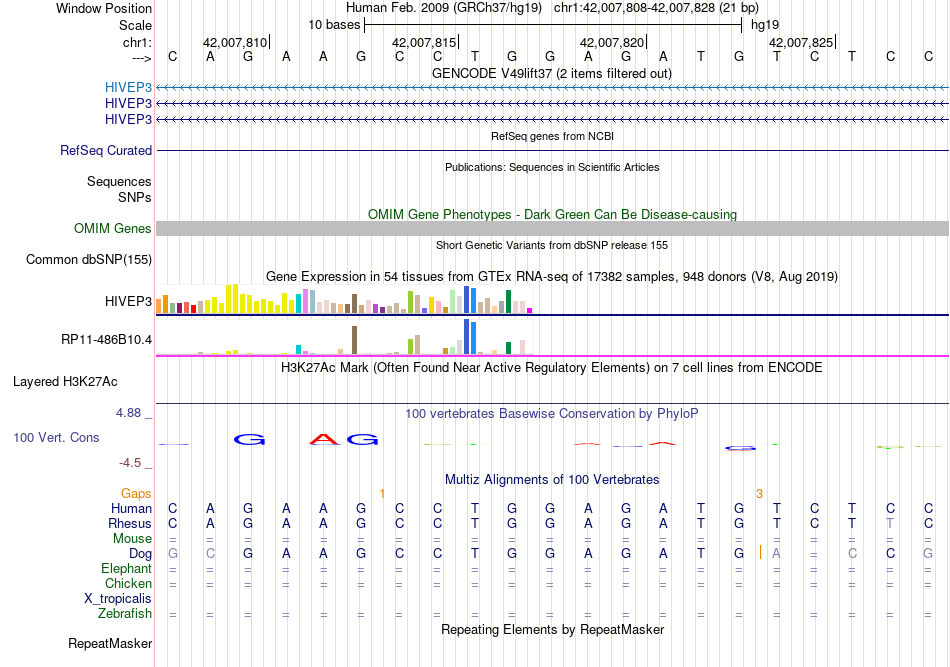Click the 42,007,820 coordinate marker
This screenshot has width=950, height=667.
(x=612, y=42)
